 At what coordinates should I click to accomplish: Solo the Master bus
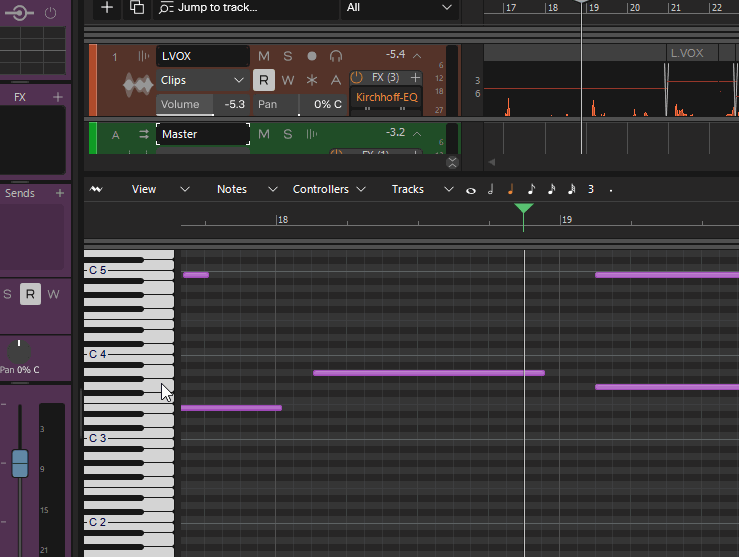pos(287,134)
